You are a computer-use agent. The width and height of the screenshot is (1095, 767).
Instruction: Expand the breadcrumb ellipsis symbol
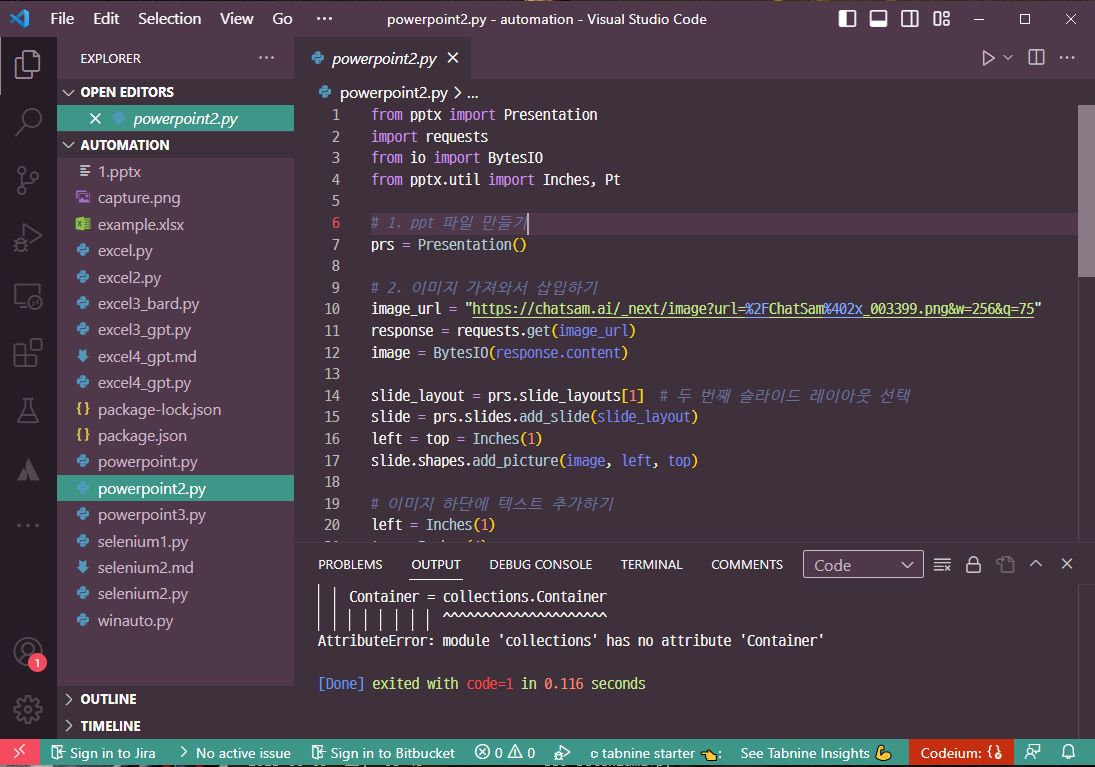[473, 93]
